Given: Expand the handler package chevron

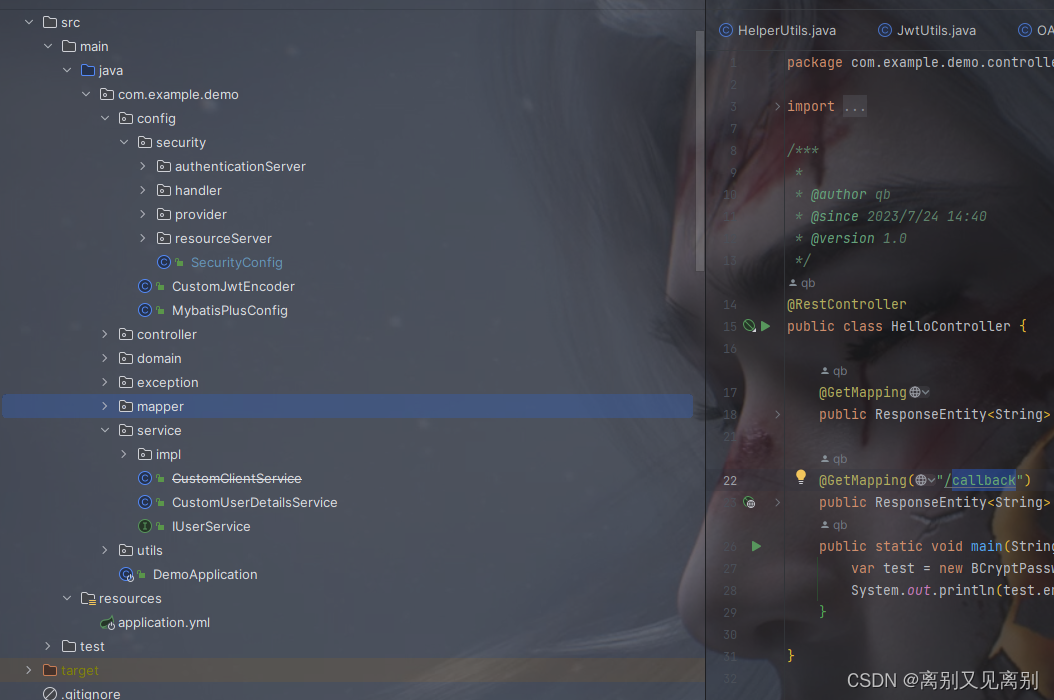Looking at the screenshot, I should (143, 190).
